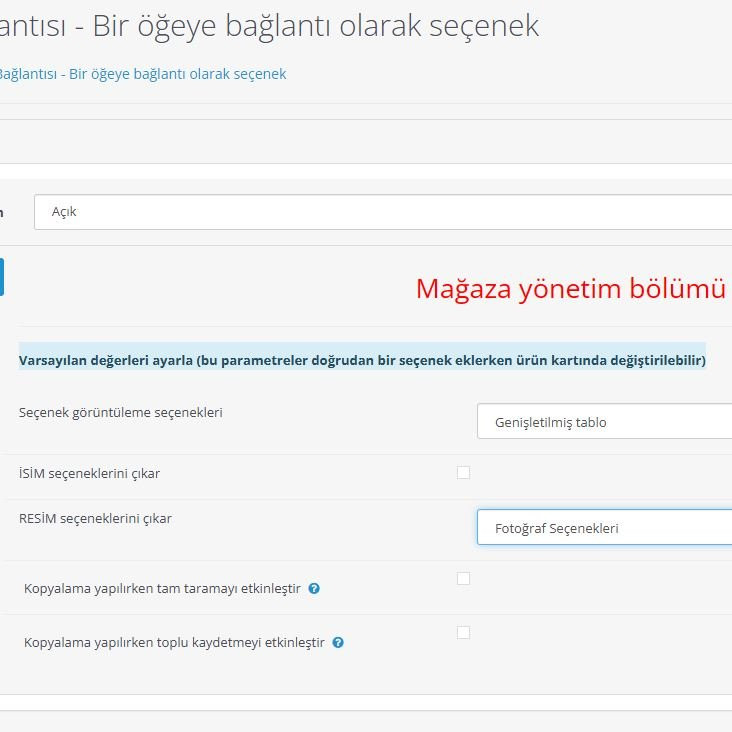Click help icon beside tam taramayı etkinleştir
Viewport: 732px width, 732px height.
pos(314,589)
